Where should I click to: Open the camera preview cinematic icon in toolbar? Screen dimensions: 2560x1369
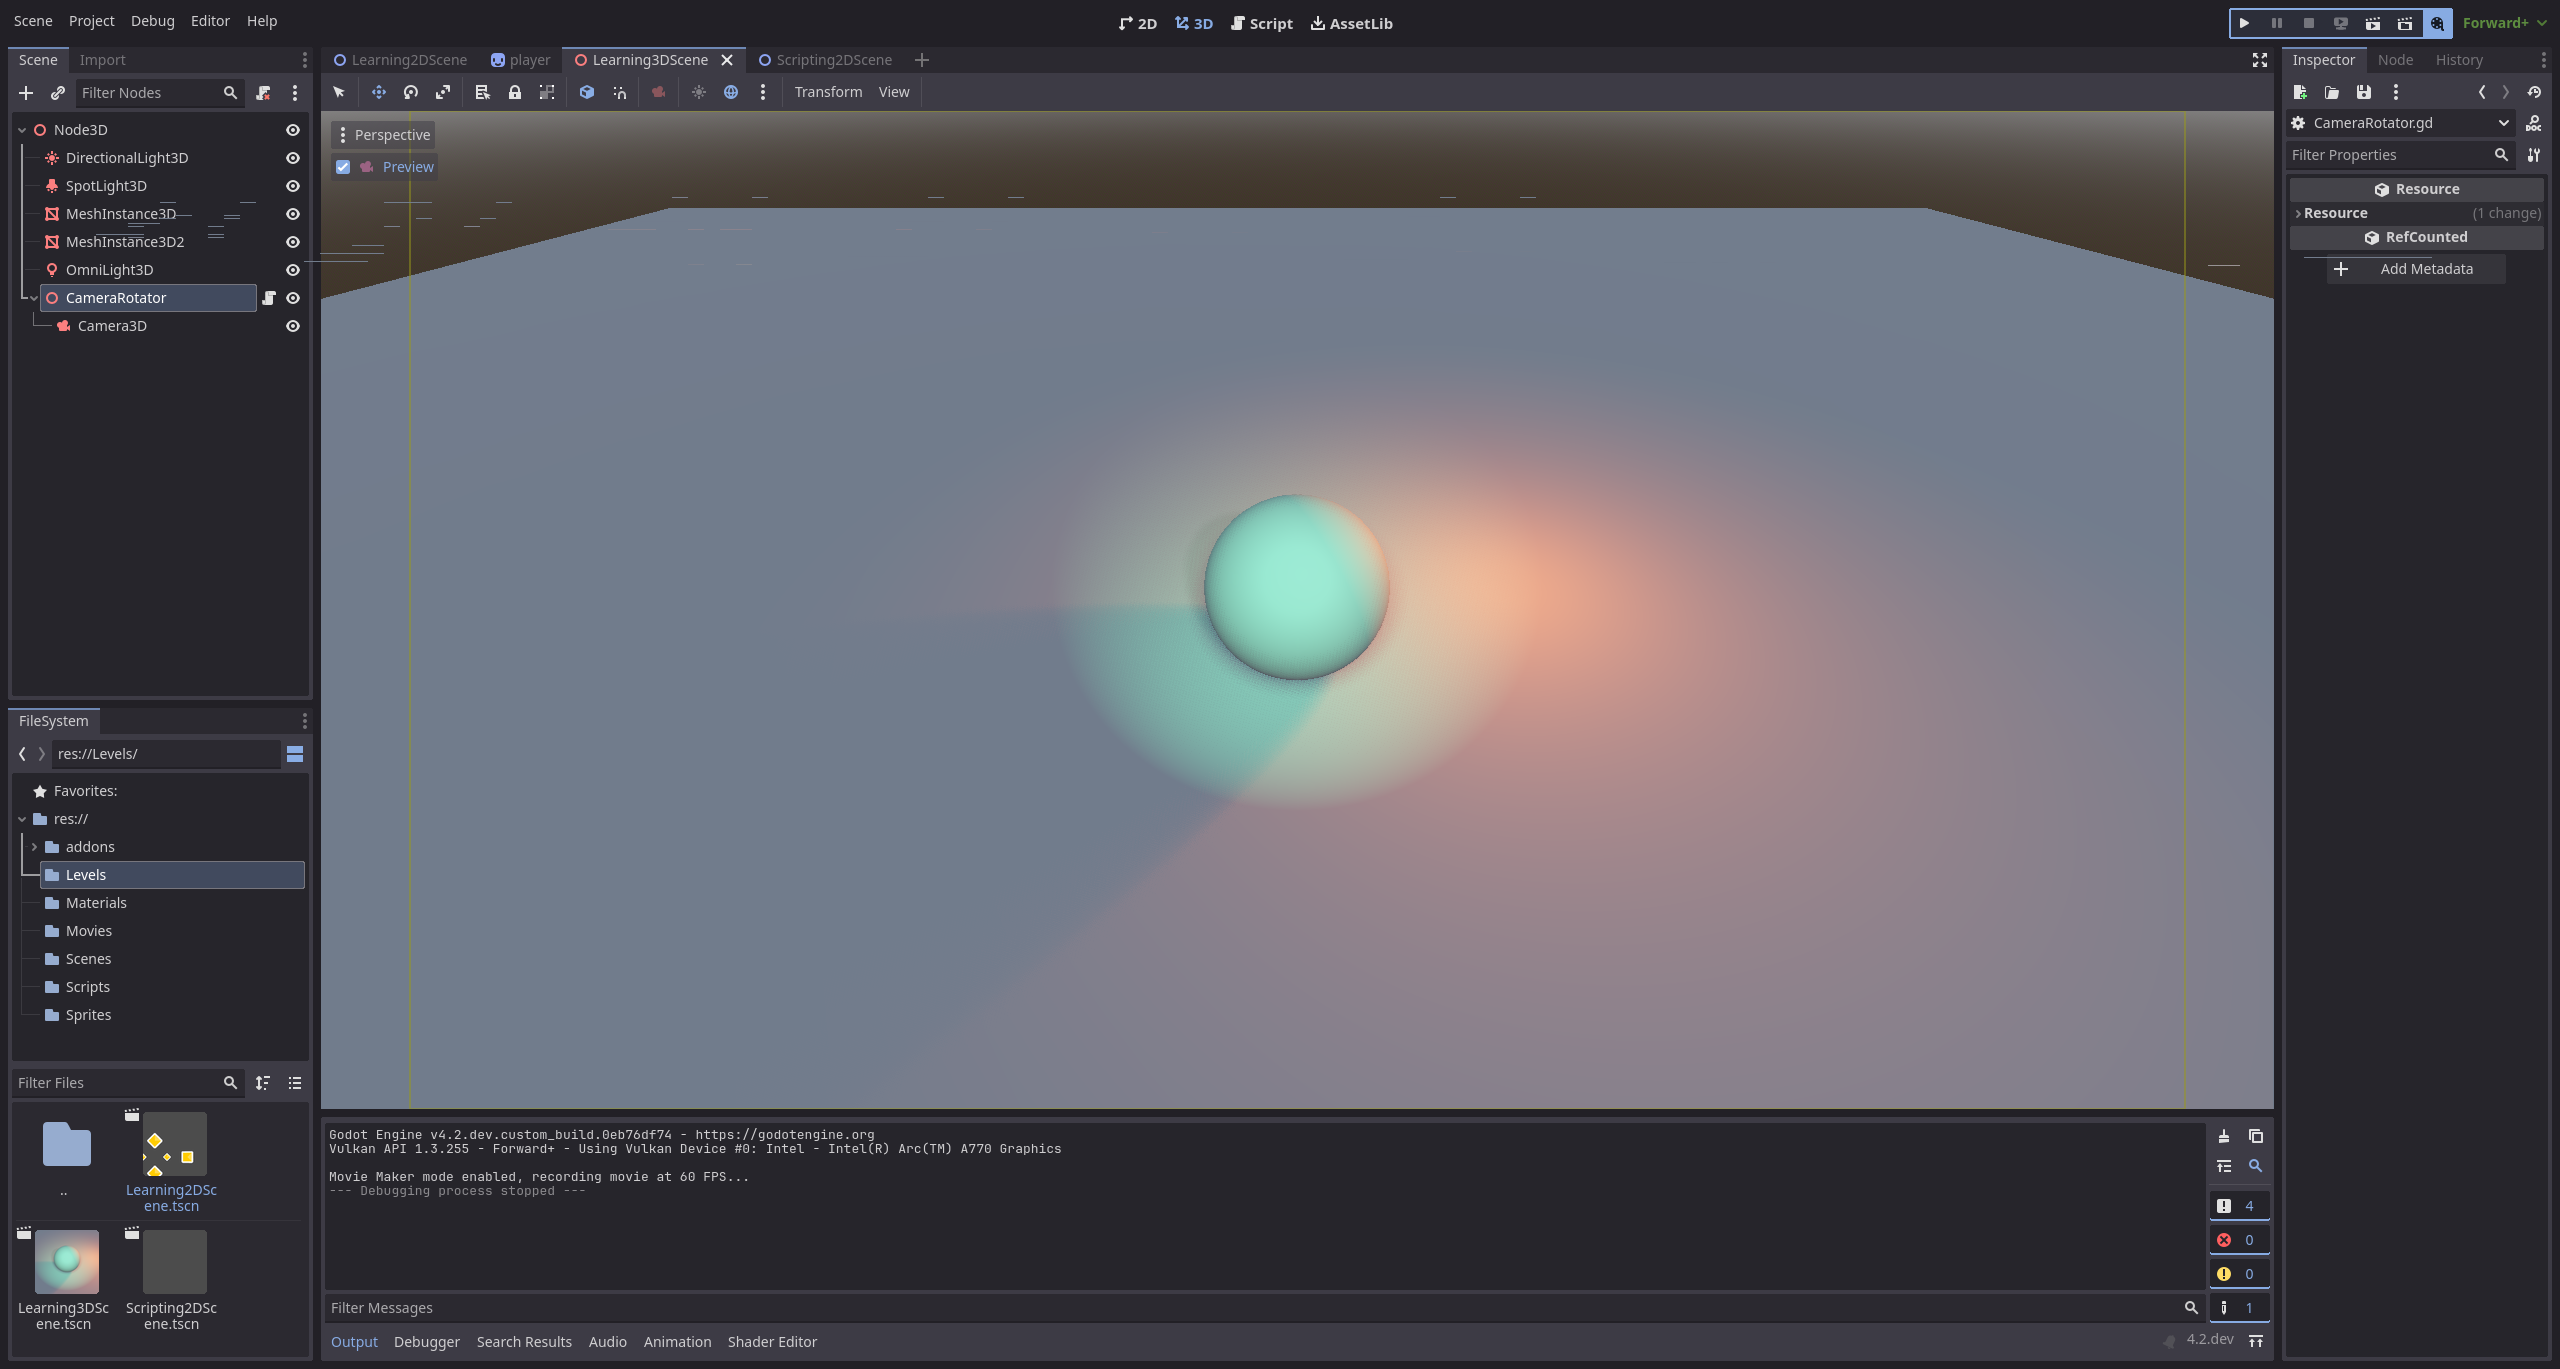(x=658, y=92)
